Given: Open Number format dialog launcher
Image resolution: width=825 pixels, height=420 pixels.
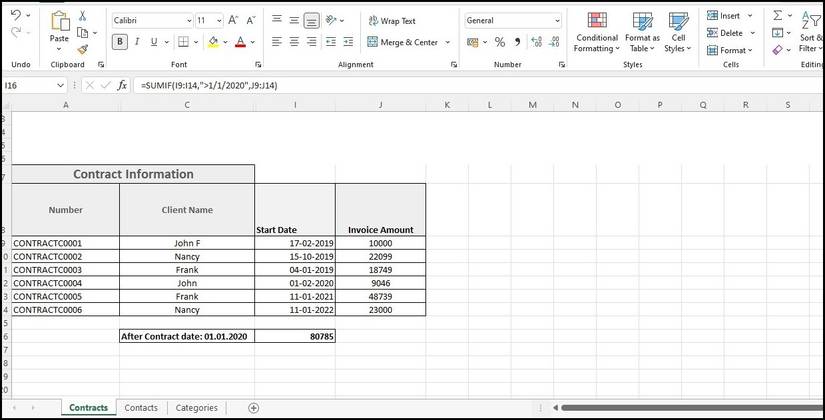Looking at the screenshot, I should click(562, 64).
